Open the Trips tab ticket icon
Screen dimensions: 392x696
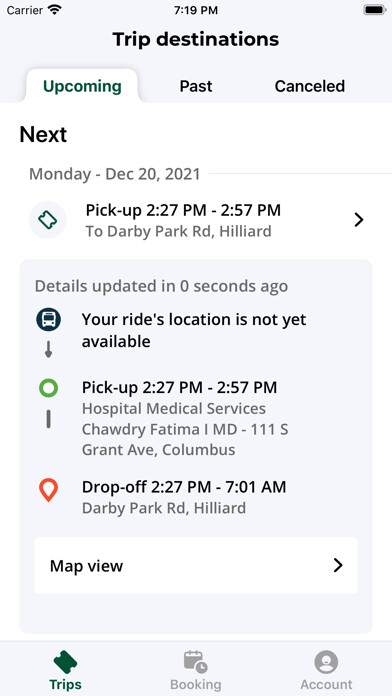tap(65, 662)
